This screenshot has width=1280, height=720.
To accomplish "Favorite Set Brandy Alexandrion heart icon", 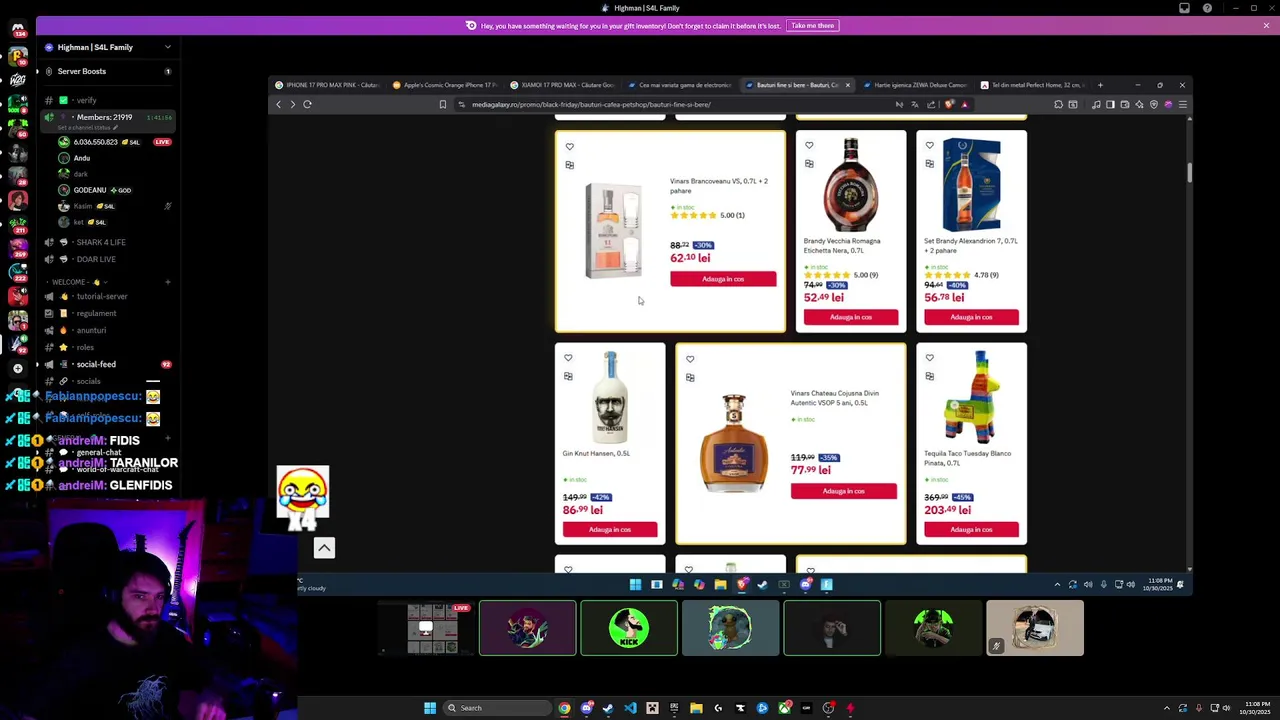I will (x=930, y=145).
